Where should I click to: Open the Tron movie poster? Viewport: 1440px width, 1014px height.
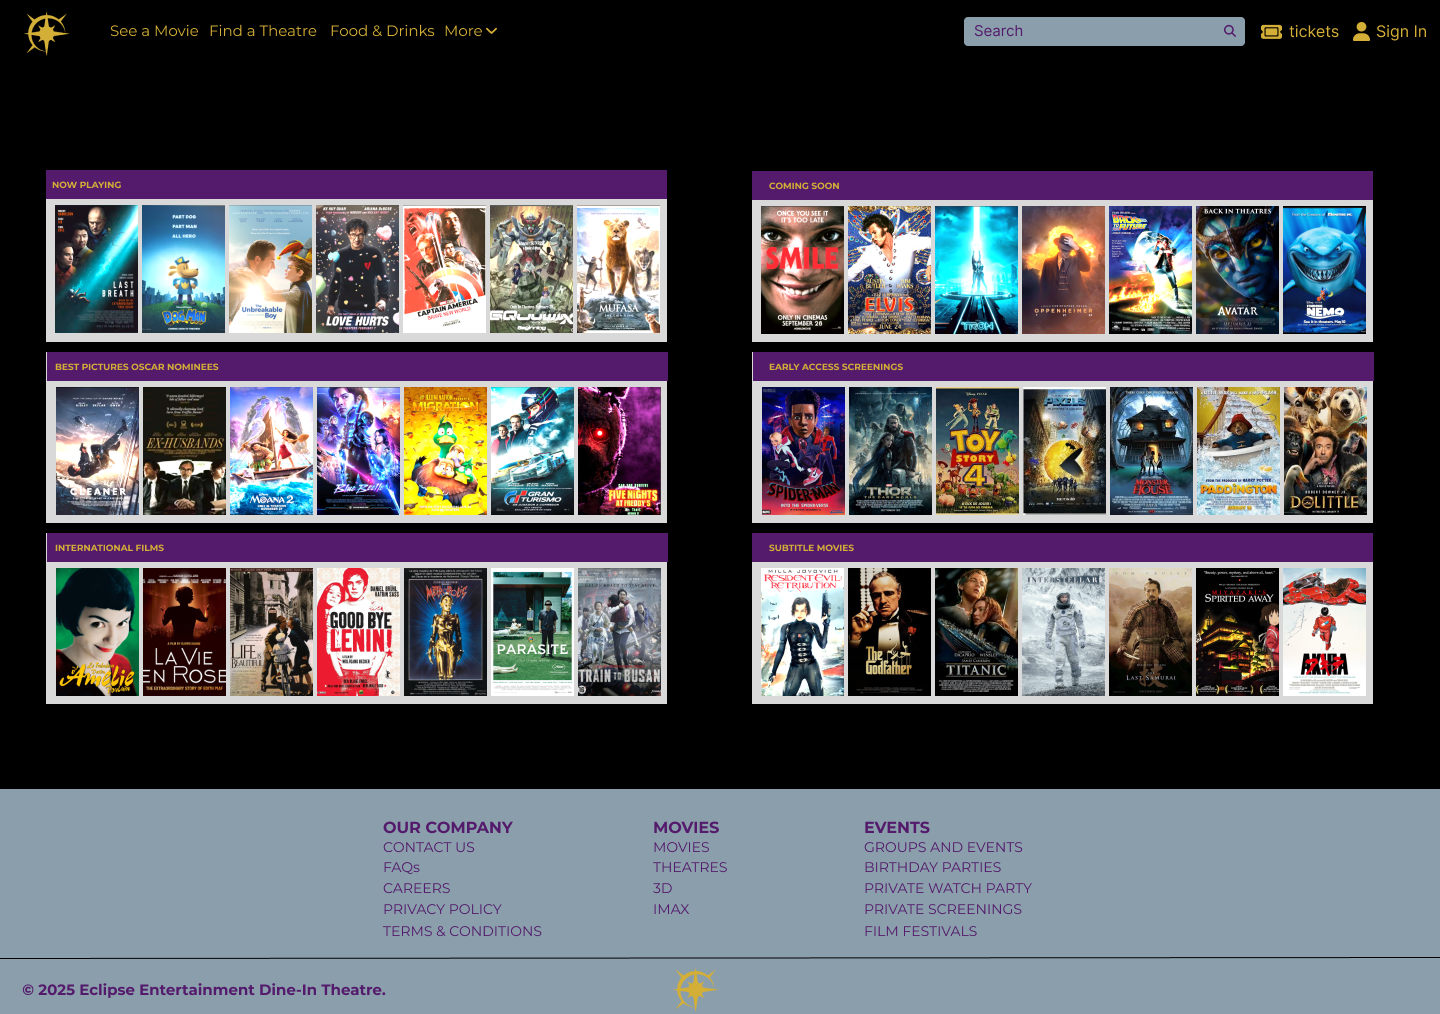click(x=976, y=270)
